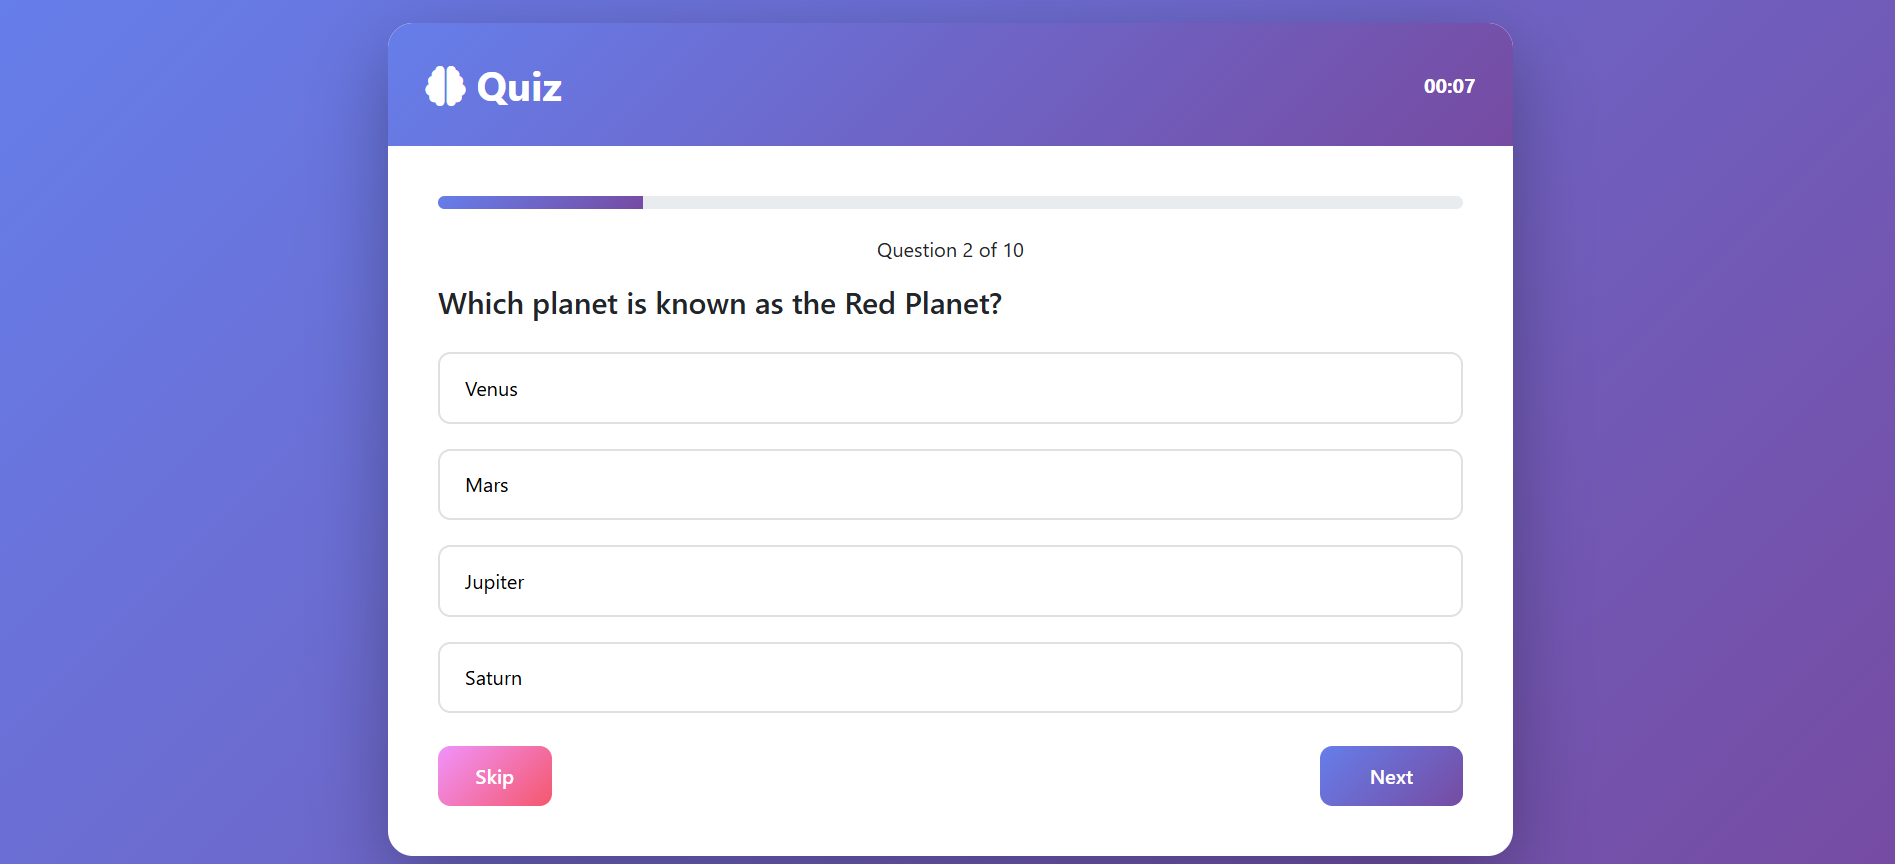Click the Question 2 of 10 label
The image size is (1895, 864).
[949, 250]
